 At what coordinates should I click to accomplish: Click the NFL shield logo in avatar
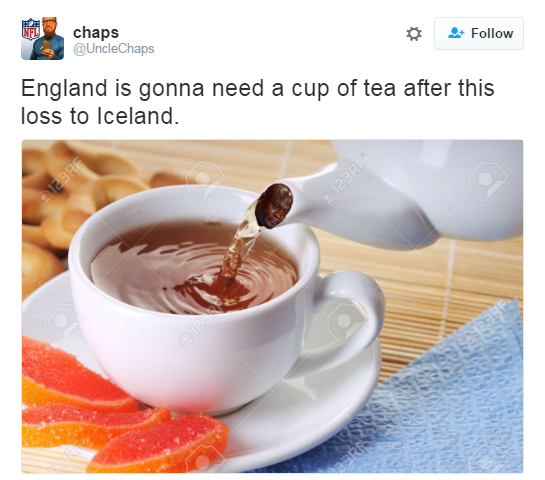[31, 29]
